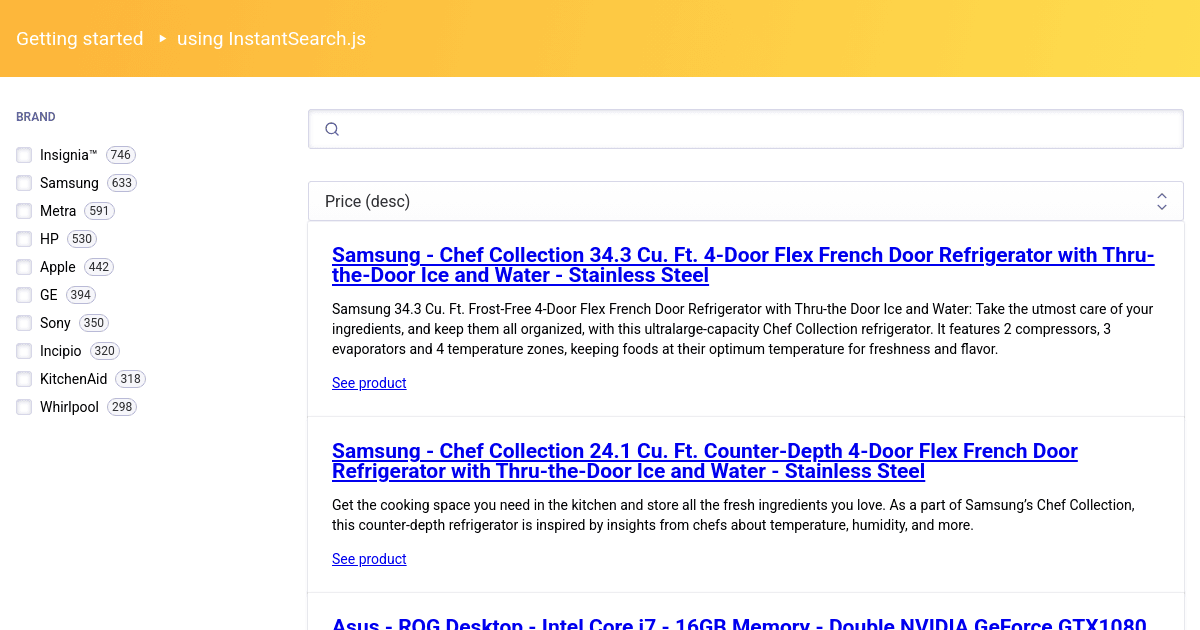
Task: Click the BRAND filter heading
Action: click(36, 117)
